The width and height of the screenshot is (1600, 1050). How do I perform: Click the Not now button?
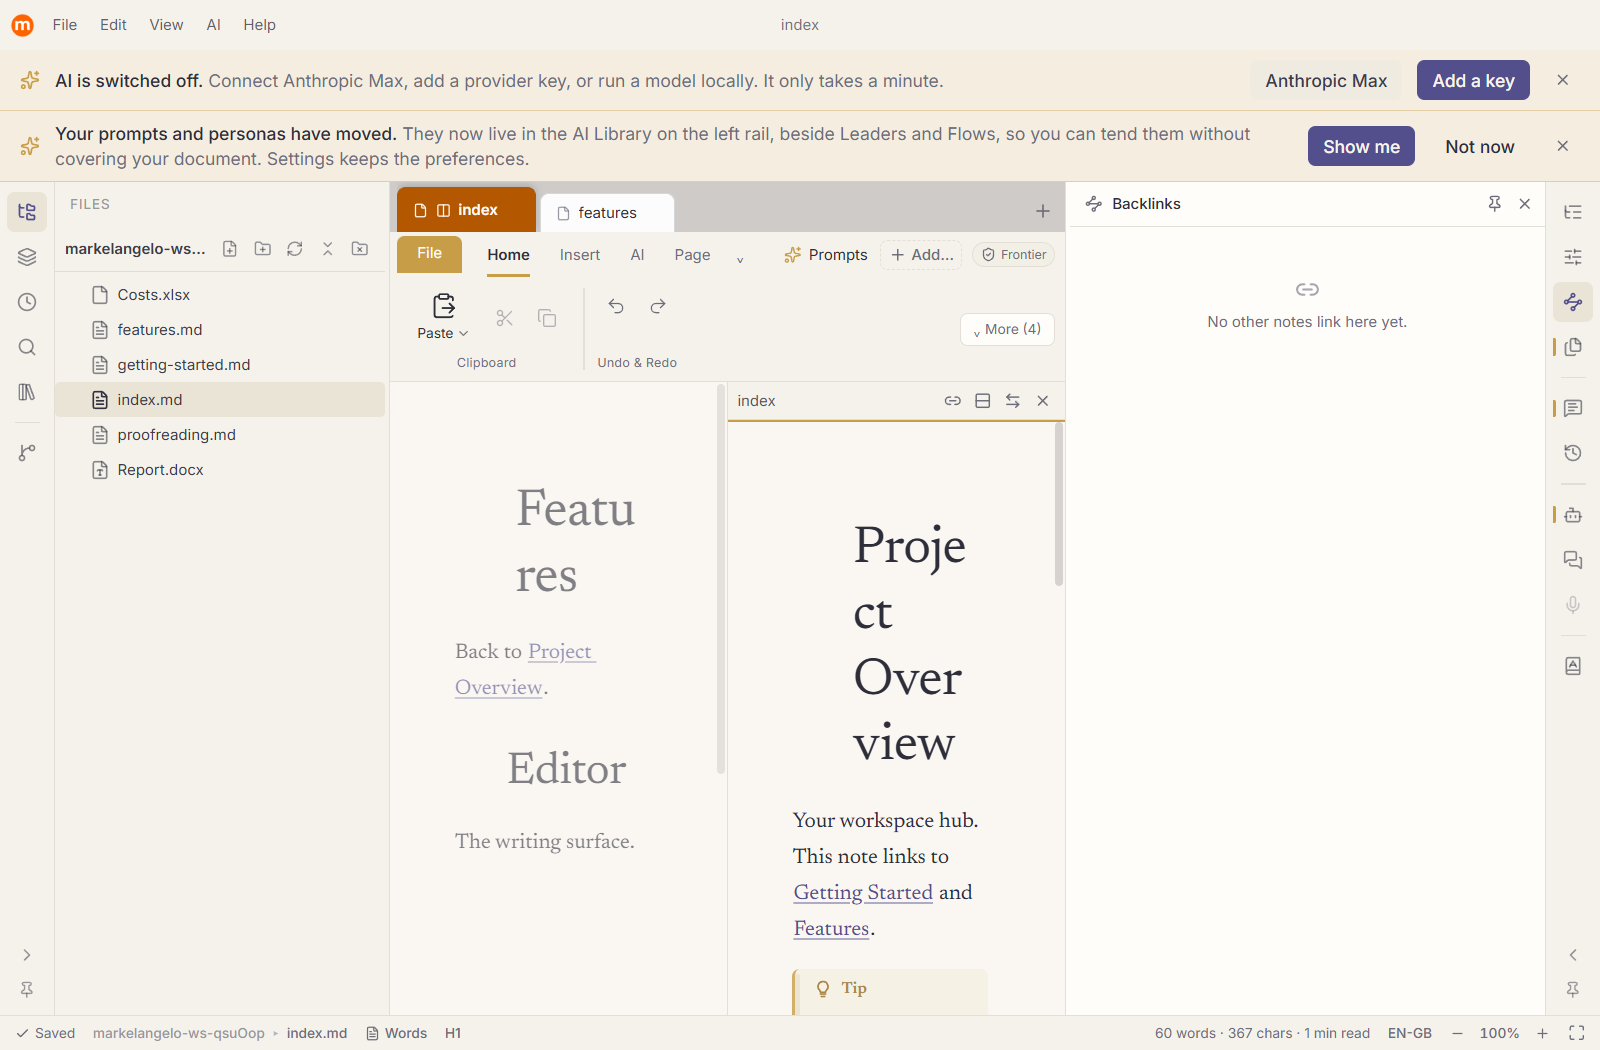click(x=1479, y=147)
